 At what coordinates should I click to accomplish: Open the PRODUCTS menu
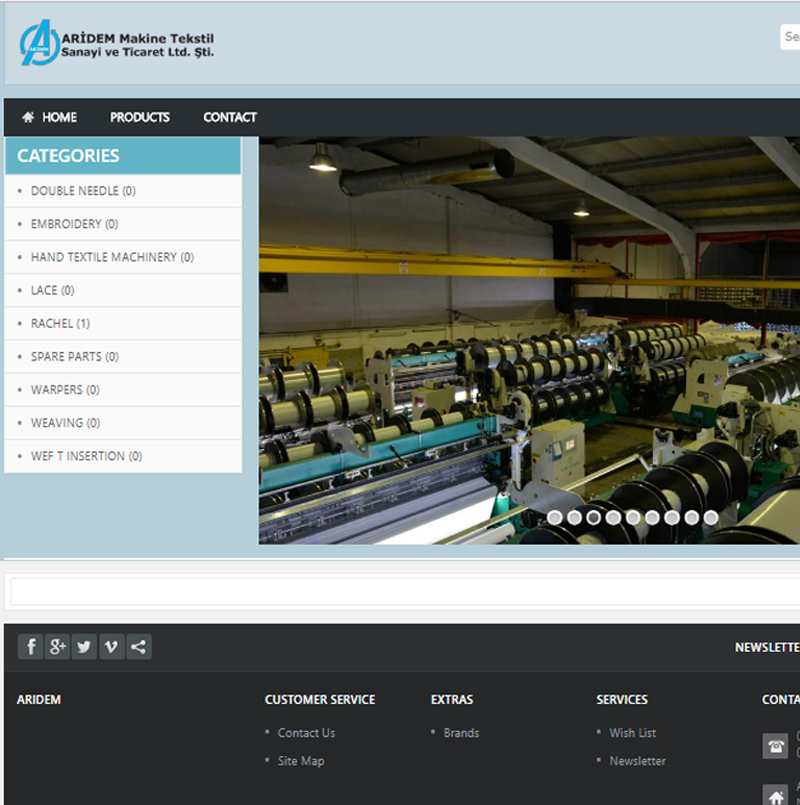pyautogui.click(x=139, y=117)
